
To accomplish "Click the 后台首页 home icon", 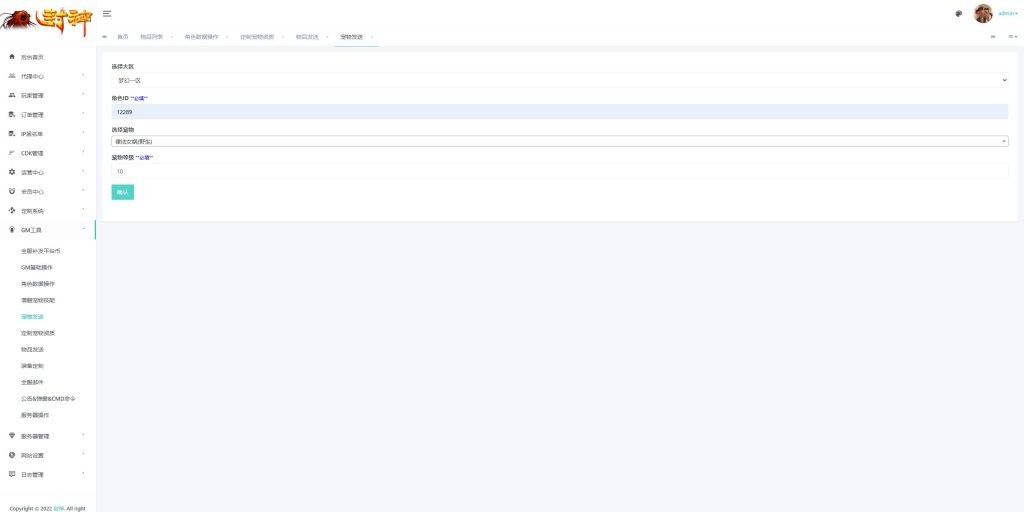I will [x=12, y=57].
